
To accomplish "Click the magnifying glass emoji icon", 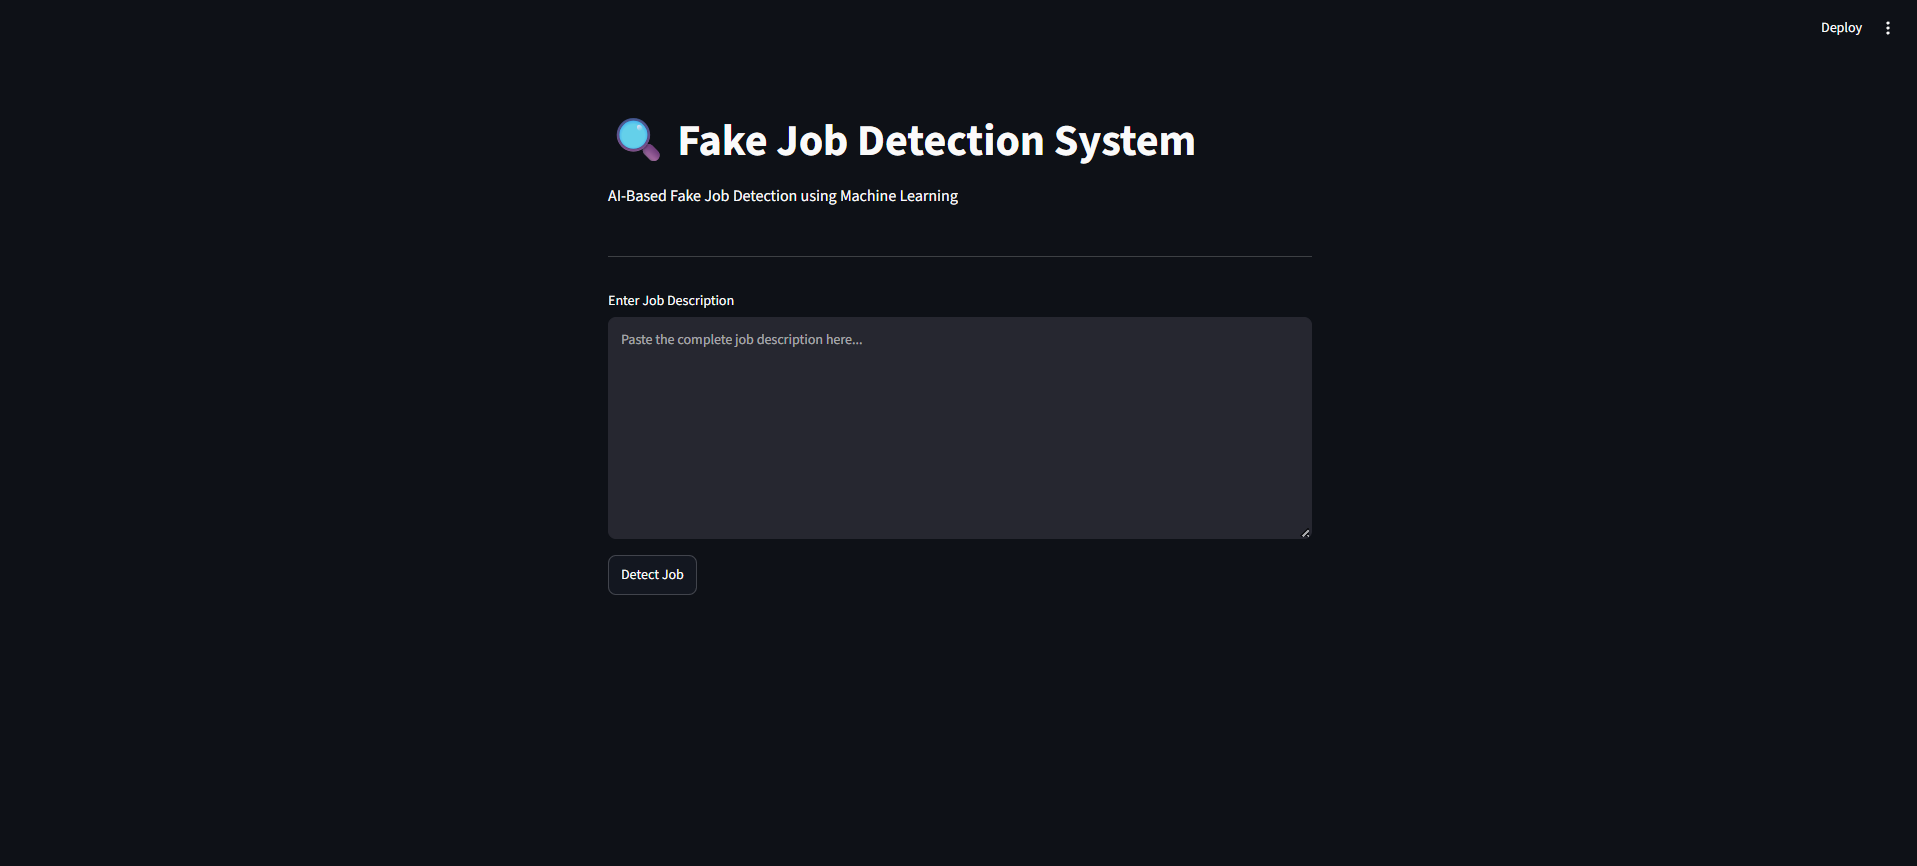I will 638,140.
